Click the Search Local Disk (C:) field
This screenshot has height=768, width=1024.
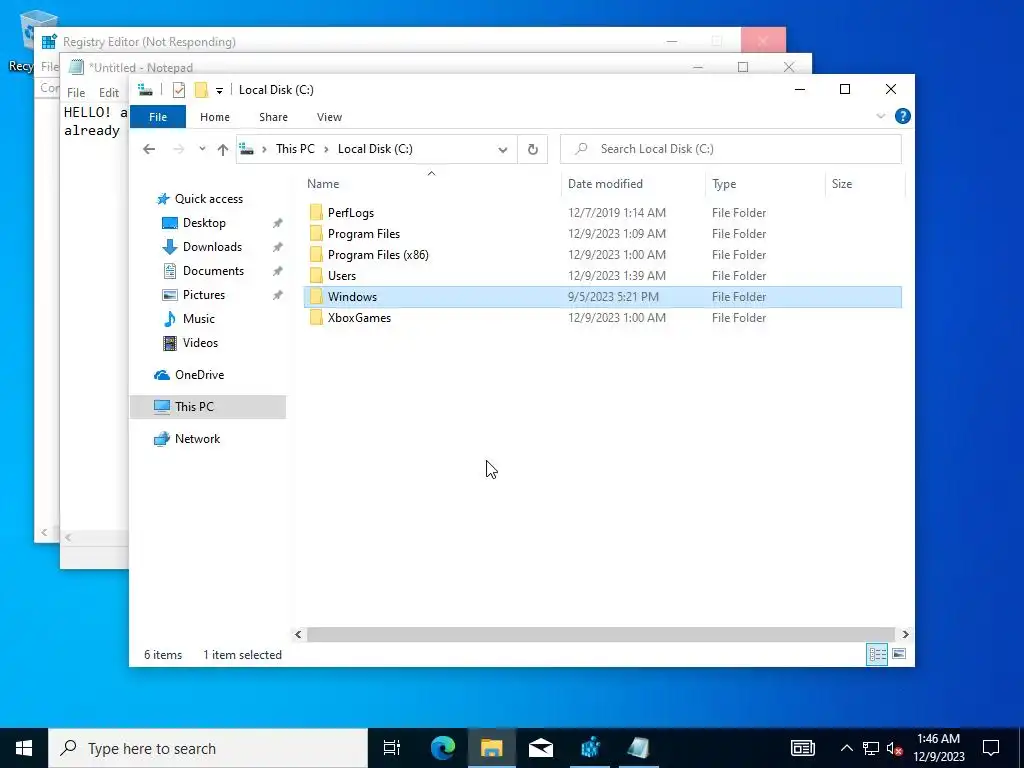pos(731,149)
